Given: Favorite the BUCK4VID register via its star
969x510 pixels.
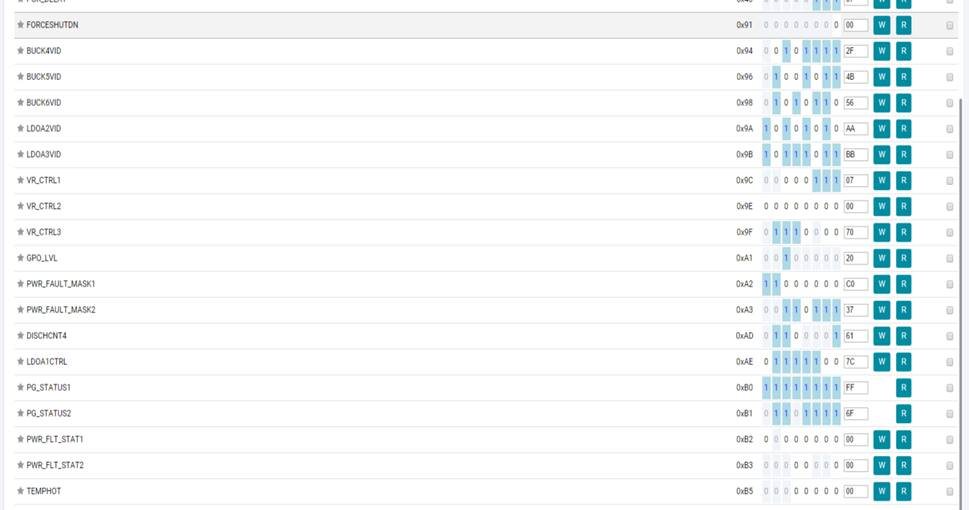Looking at the screenshot, I should [x=20, y=50].
